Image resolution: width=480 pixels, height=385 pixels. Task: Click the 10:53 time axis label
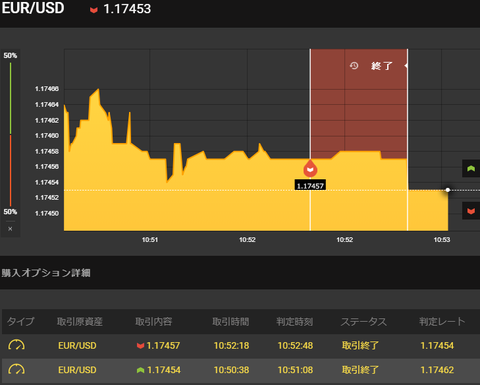coord(442,240)
